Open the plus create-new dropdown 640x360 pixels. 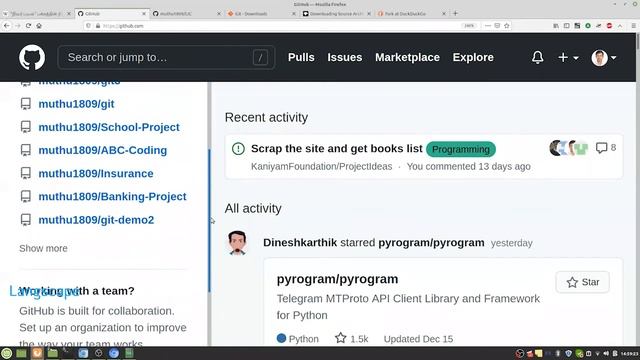tap(568, 58)
